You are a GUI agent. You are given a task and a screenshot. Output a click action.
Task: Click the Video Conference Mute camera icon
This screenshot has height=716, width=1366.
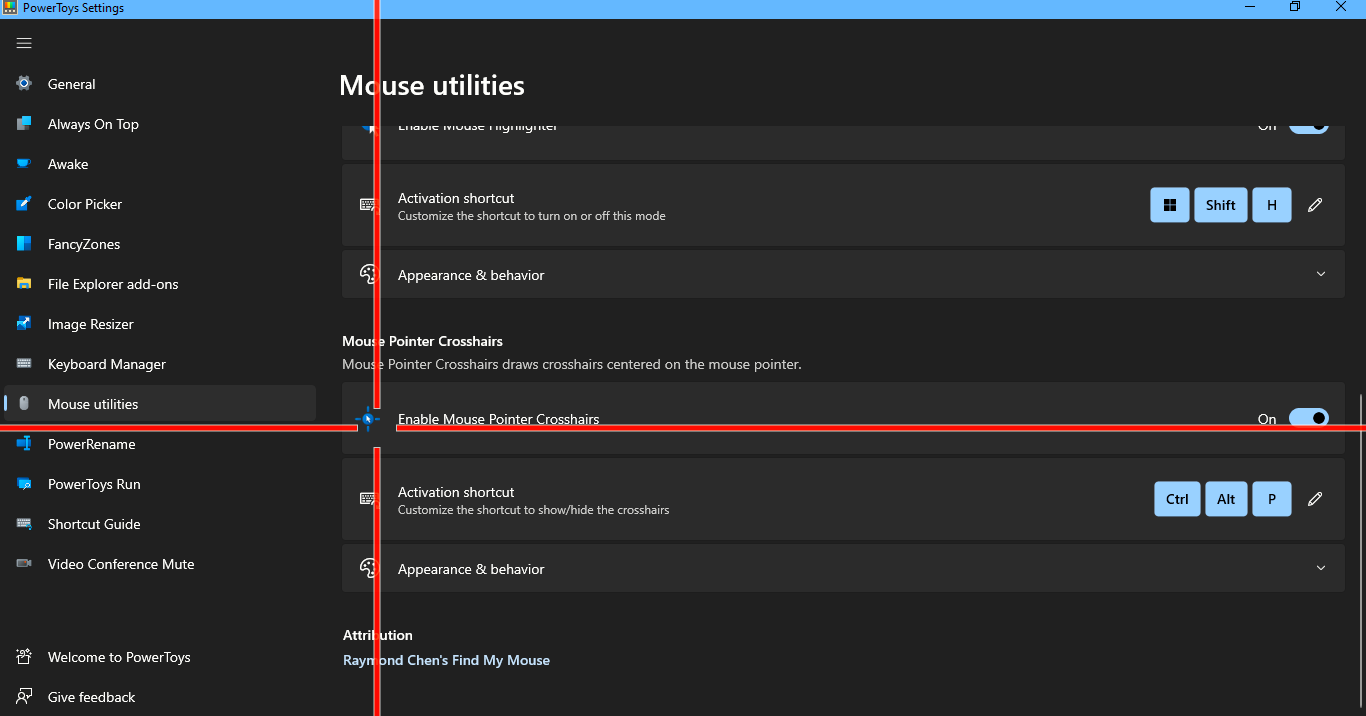(x=23, y=564)
